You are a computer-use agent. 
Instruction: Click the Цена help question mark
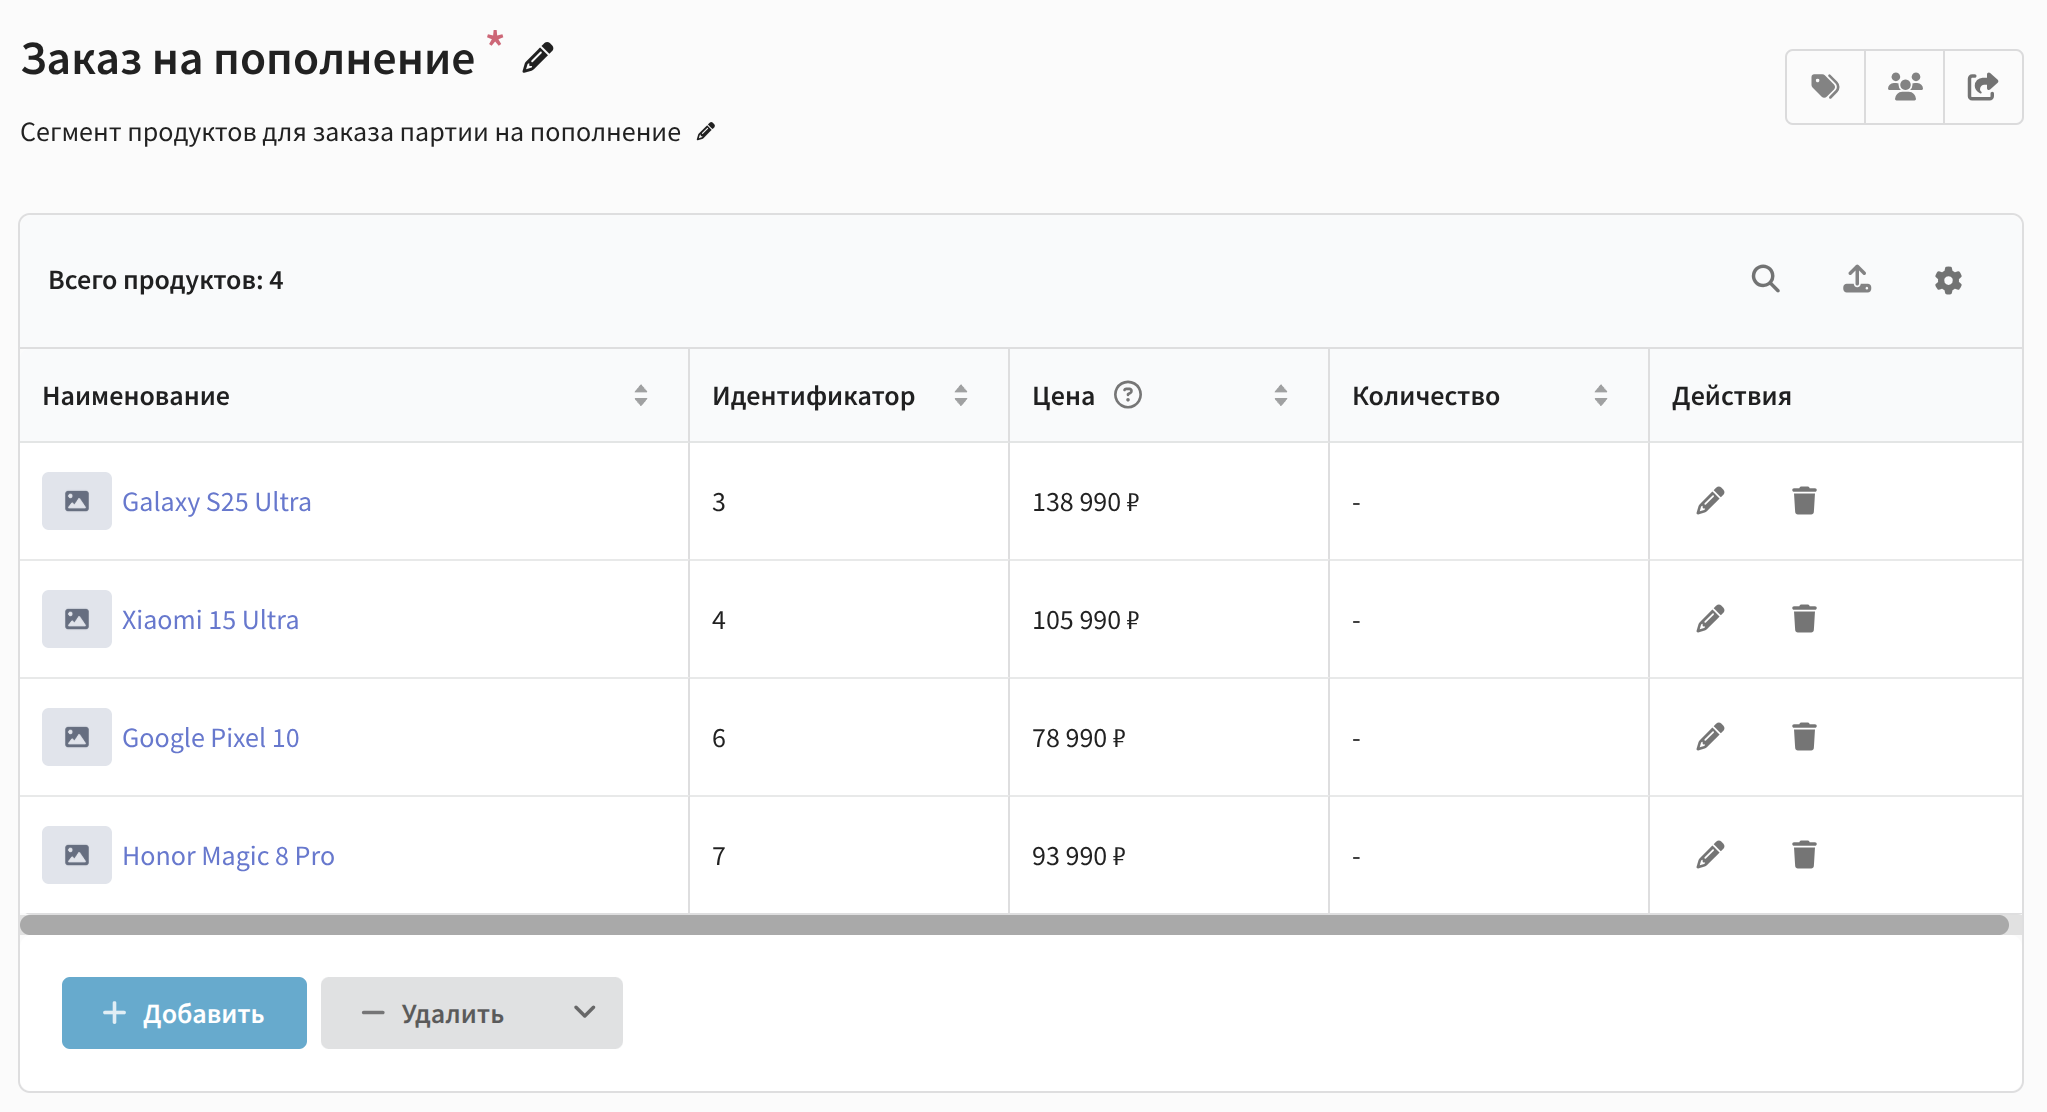point(1128,395)
